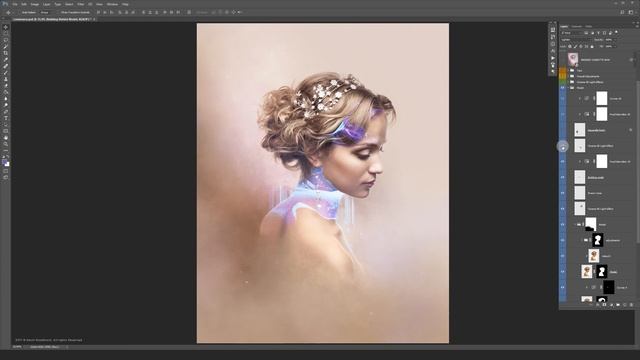This screenshot has height=360, width=640.
Task: Open the layer filter Kind dropdown
Action: (571, 33)
